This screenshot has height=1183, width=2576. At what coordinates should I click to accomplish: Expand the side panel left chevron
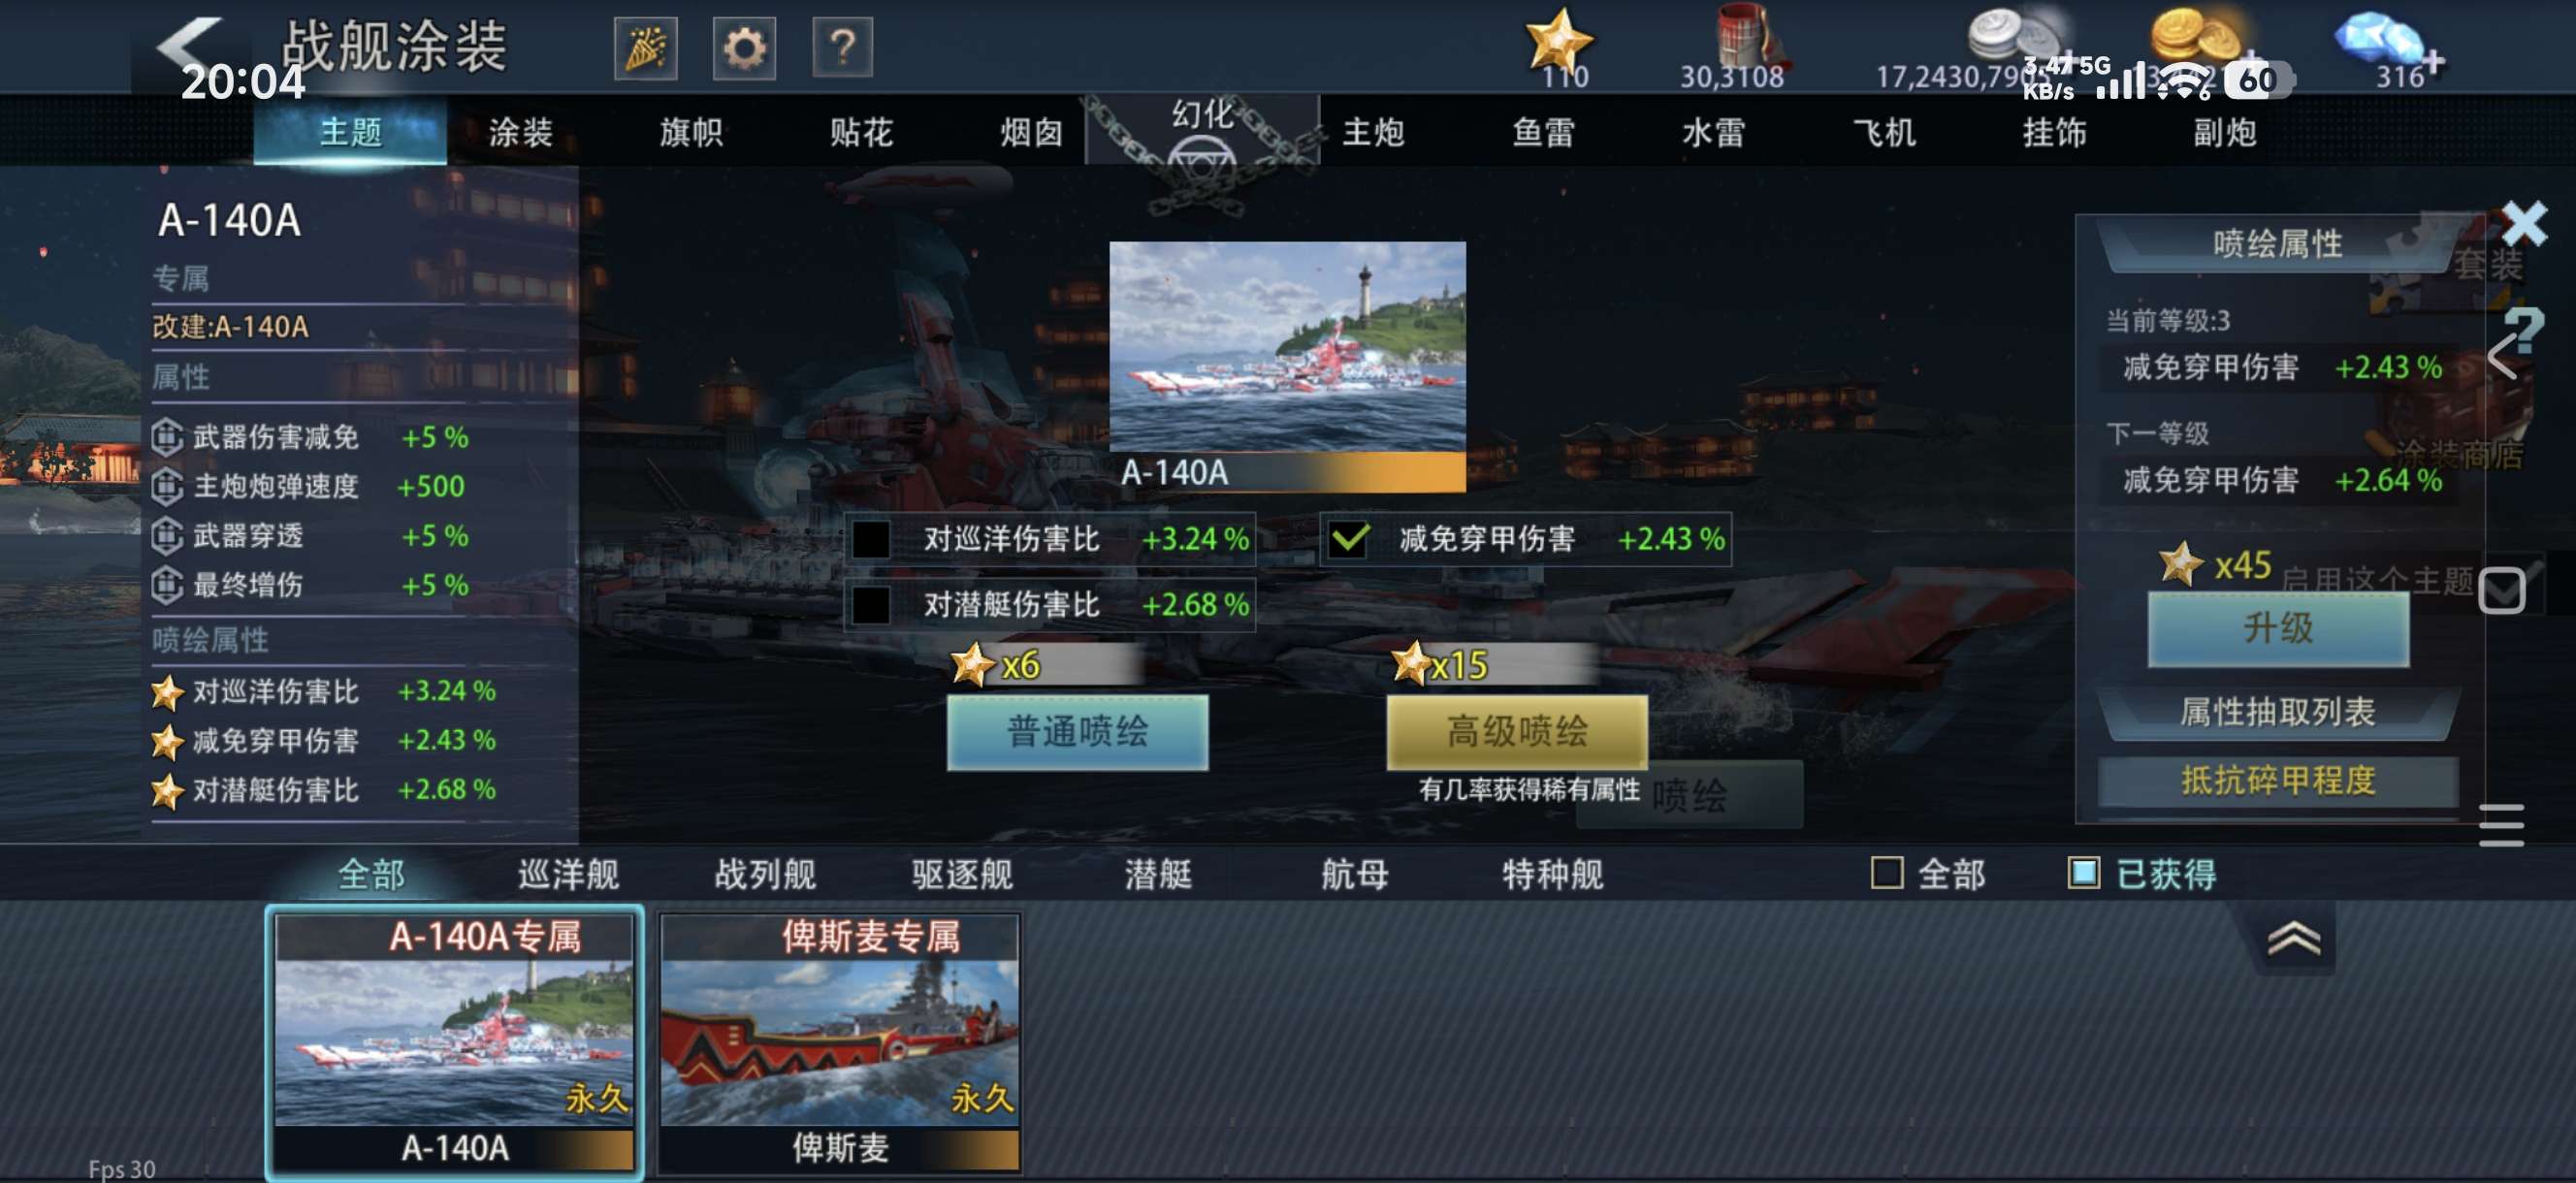click(2503, 356)
